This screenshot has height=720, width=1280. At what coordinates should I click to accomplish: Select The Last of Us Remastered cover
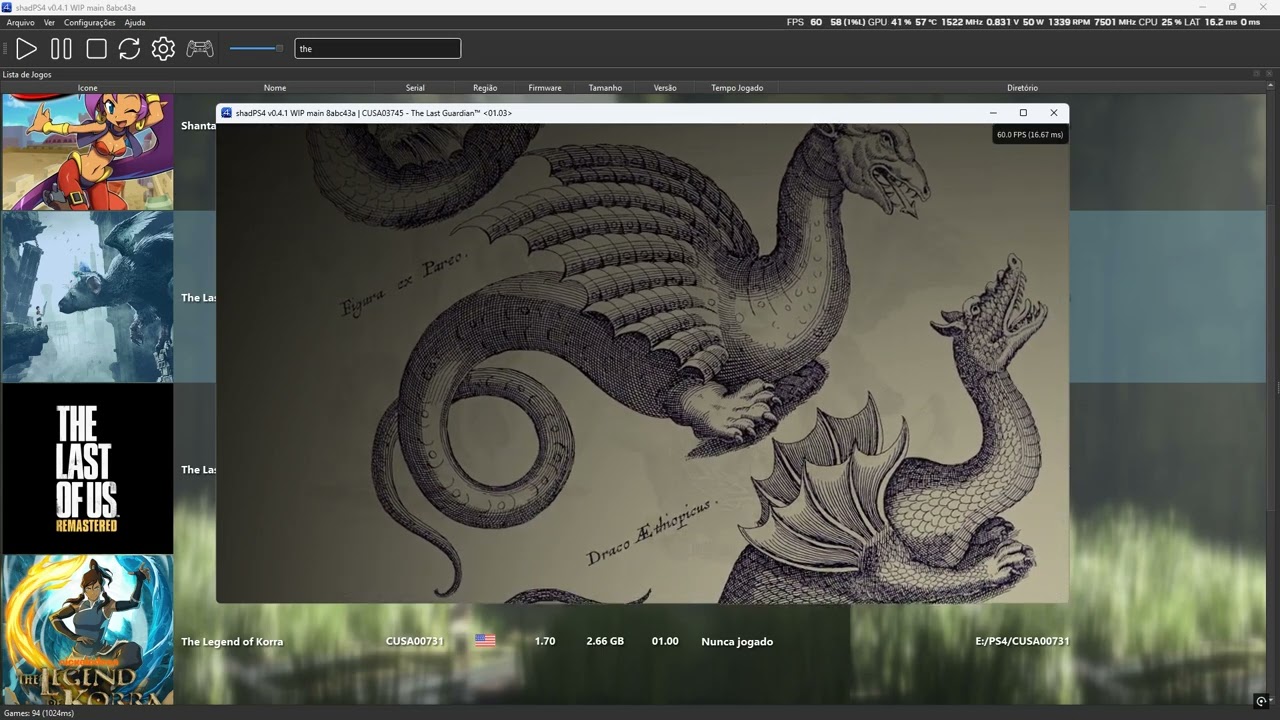(88, 469)
